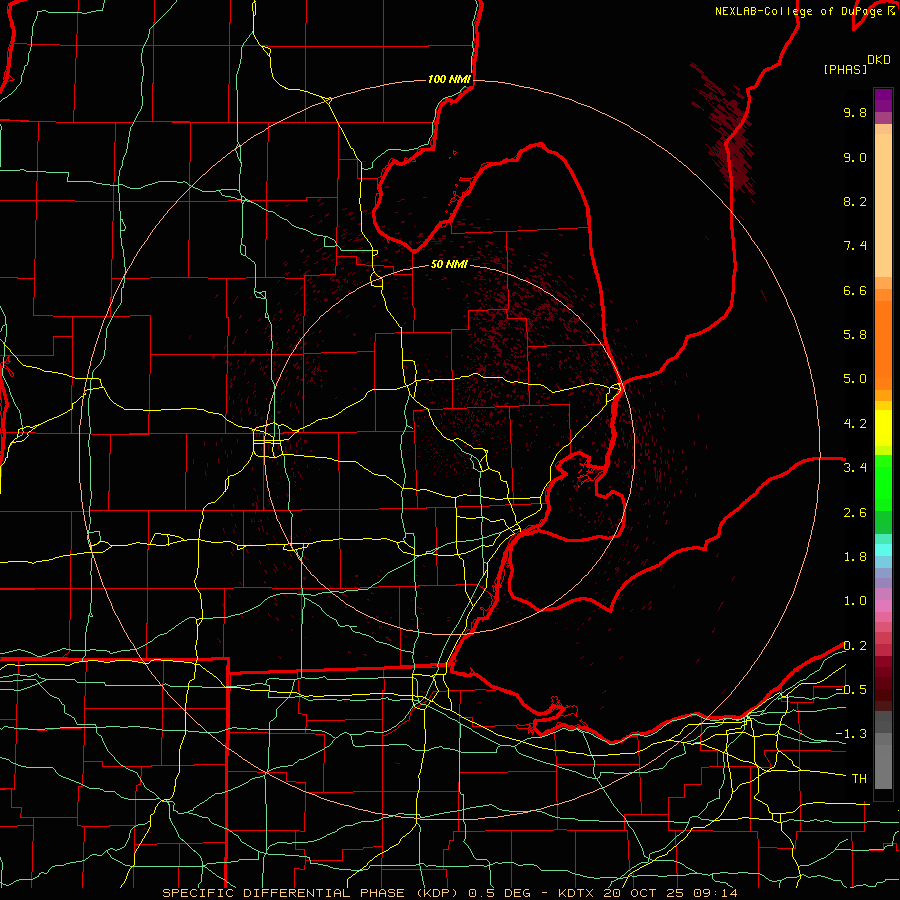Click the 3.4 value on the color scale

click(x=855, y=468)
